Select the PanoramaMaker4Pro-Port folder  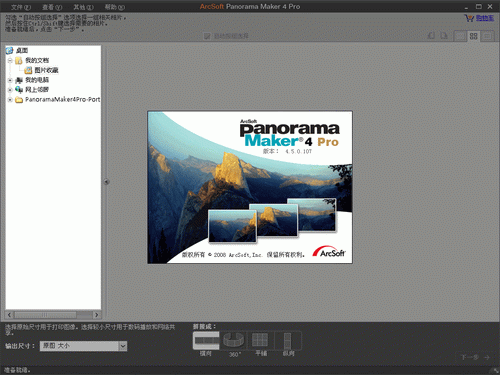(63, 99)
